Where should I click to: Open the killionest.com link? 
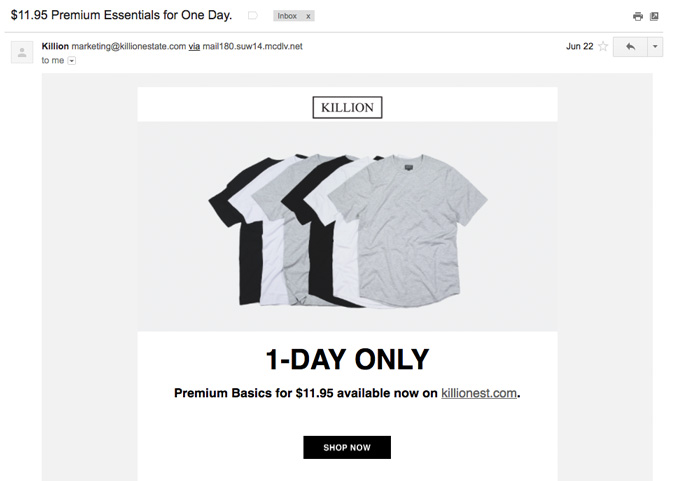point(479,393)
